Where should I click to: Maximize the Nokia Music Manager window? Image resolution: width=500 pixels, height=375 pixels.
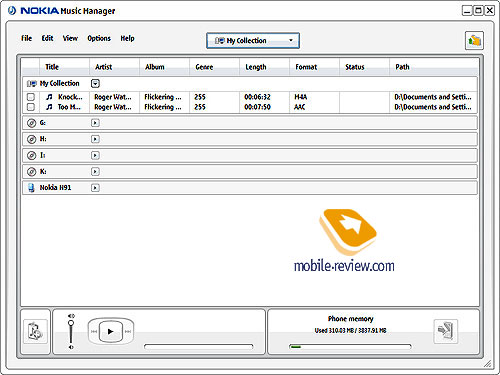pyautogui.click(x=478, y=11)
